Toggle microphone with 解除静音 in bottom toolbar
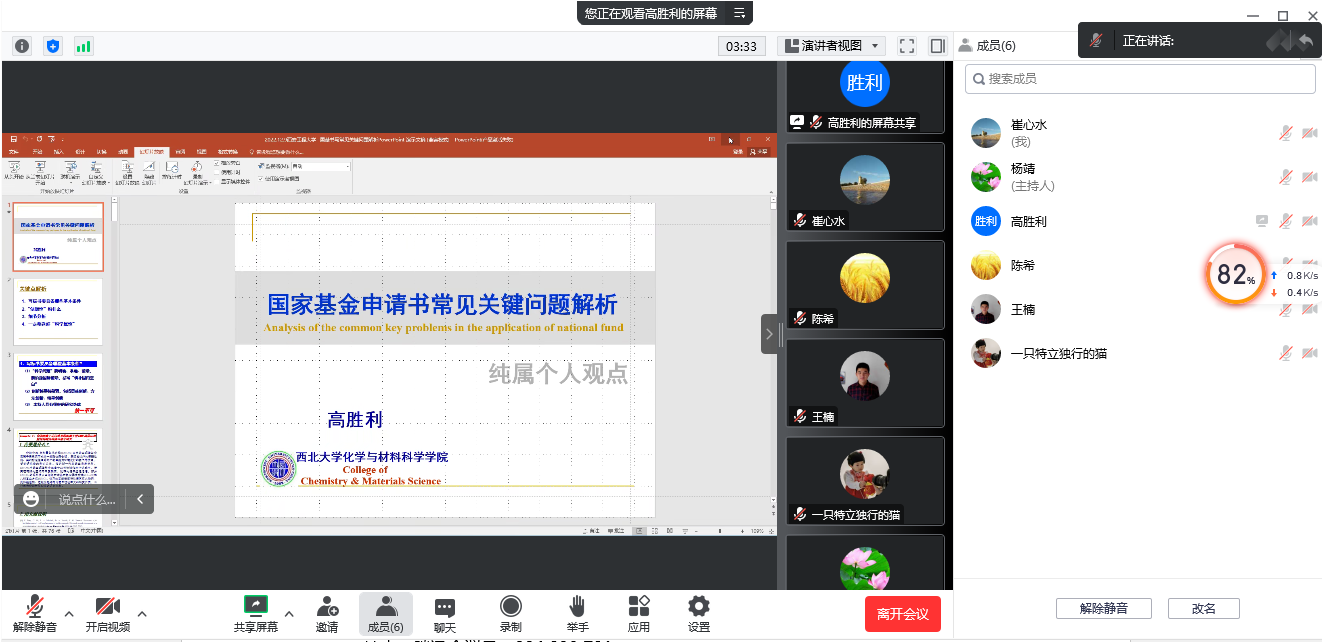Viewport: 1323px width, 643px height. 35,613
